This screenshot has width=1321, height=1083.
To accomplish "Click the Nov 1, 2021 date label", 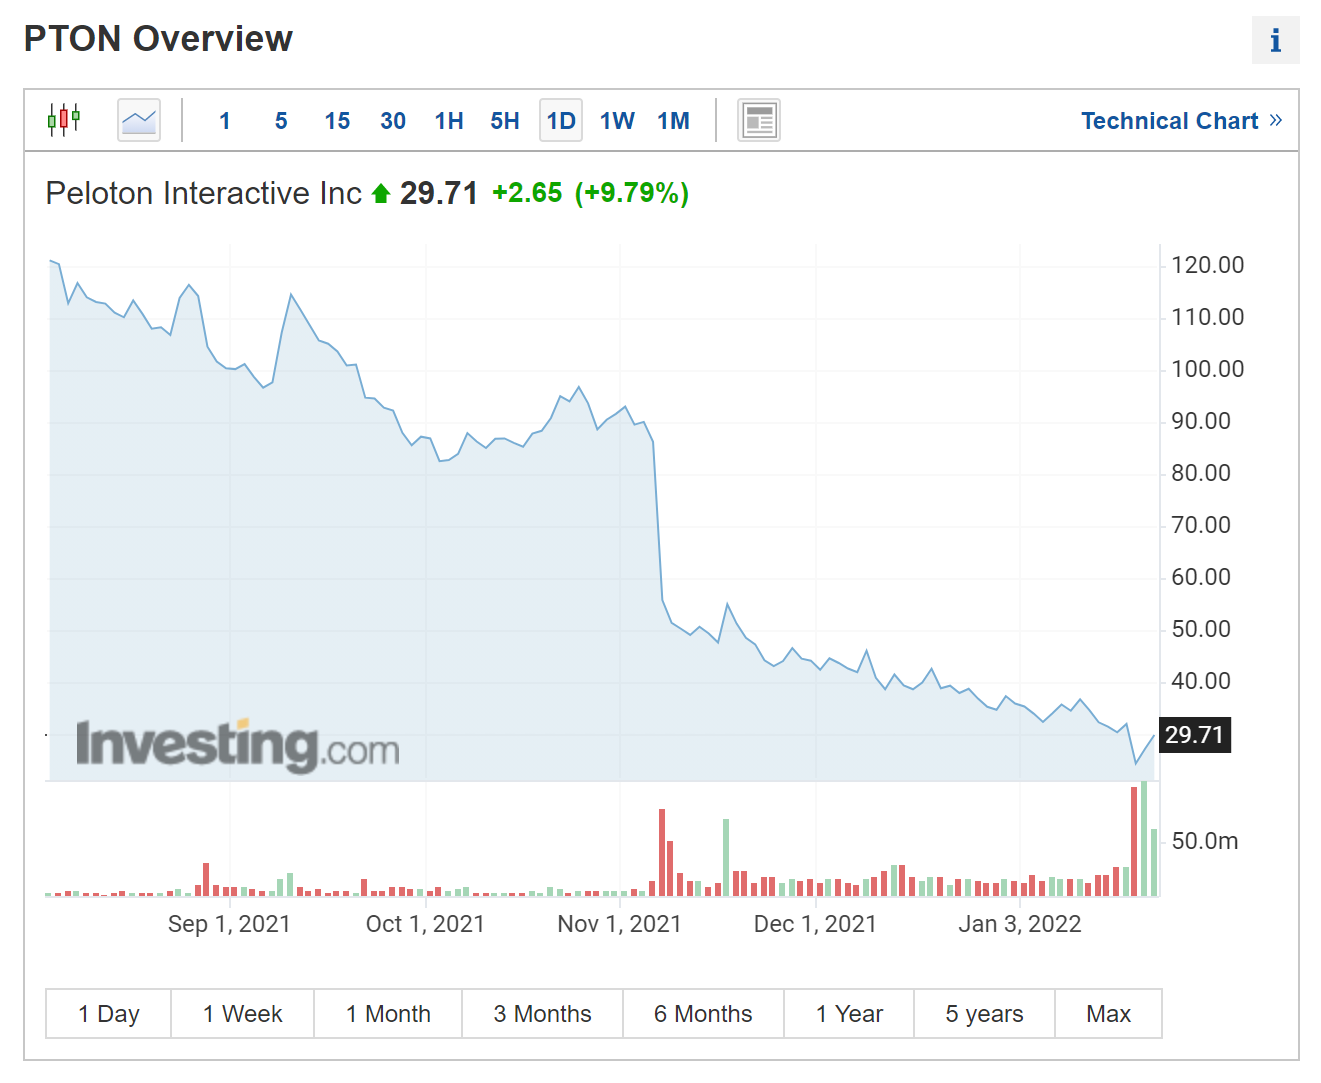I will 619,924.
